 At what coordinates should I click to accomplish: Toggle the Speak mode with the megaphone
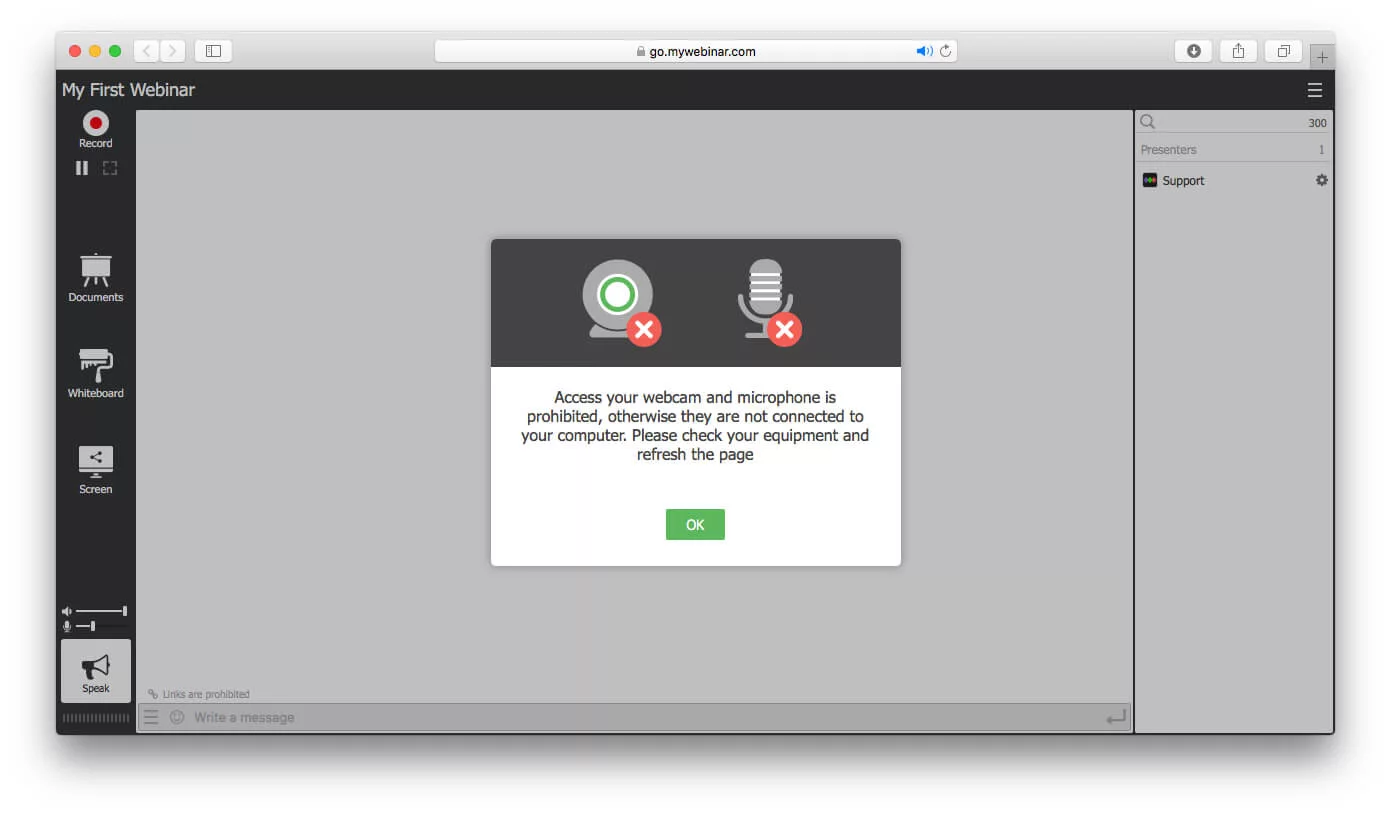pos(95,670)
